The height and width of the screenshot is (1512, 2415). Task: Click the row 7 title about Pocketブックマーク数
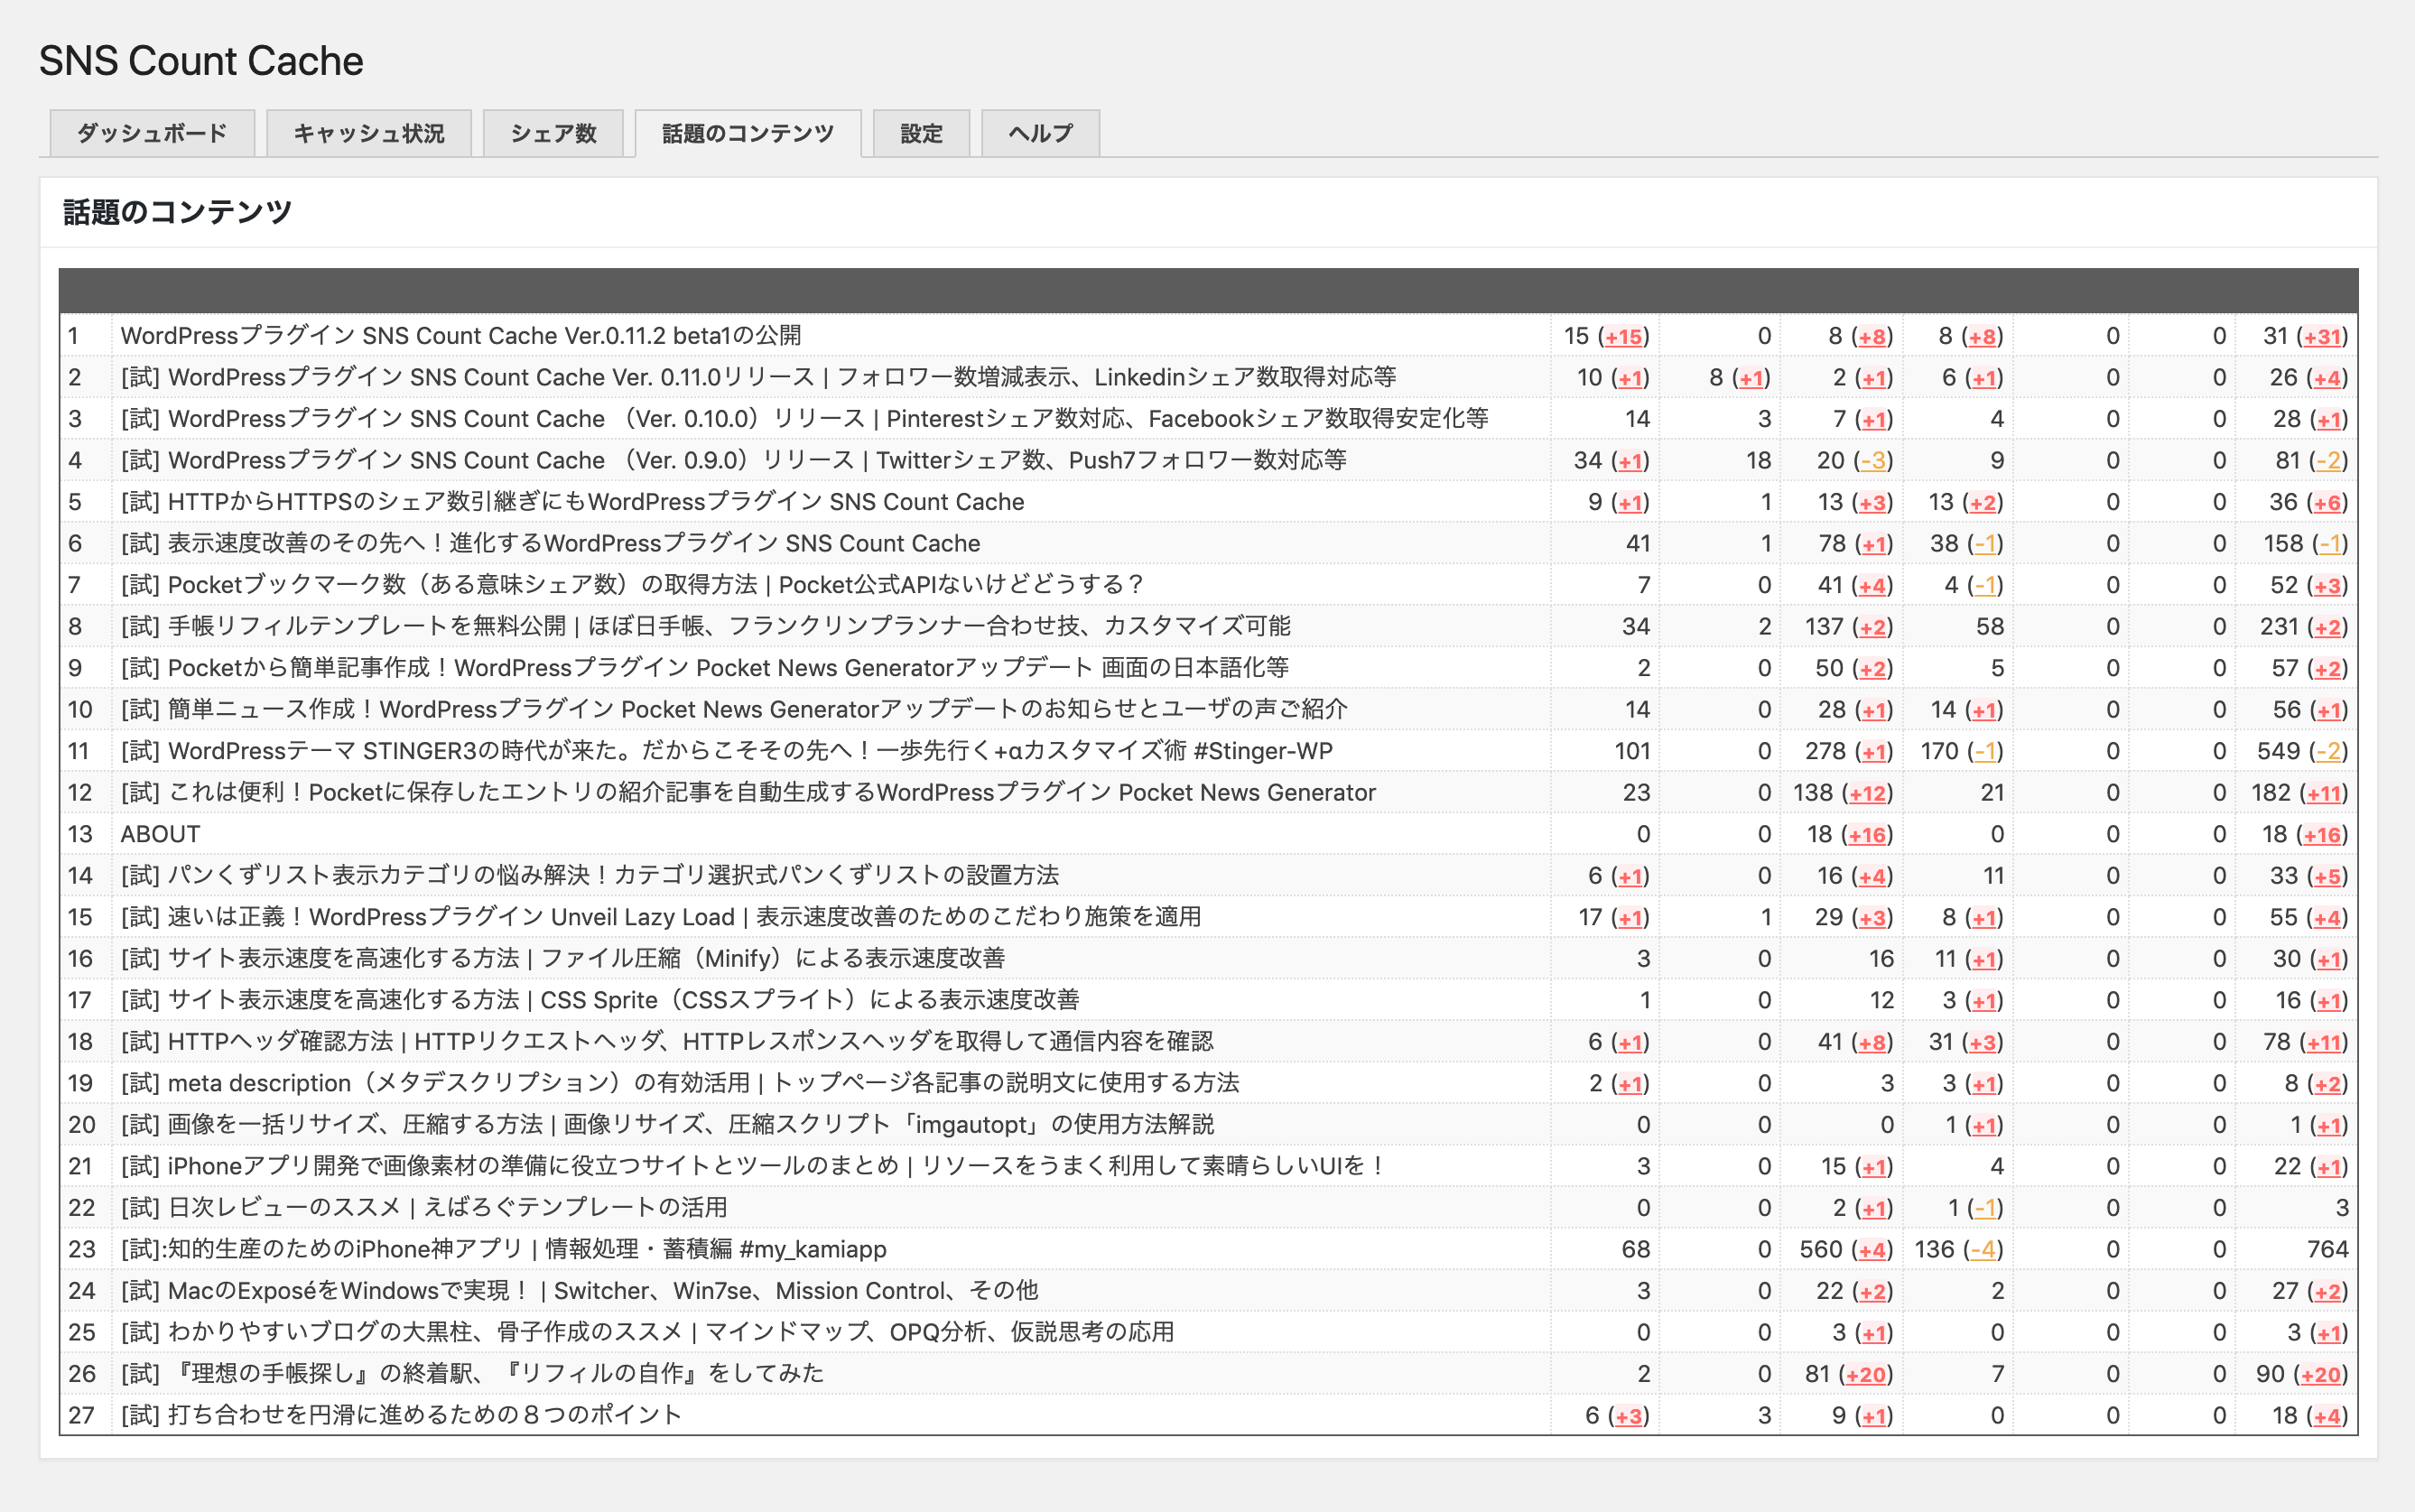[632, 585]
